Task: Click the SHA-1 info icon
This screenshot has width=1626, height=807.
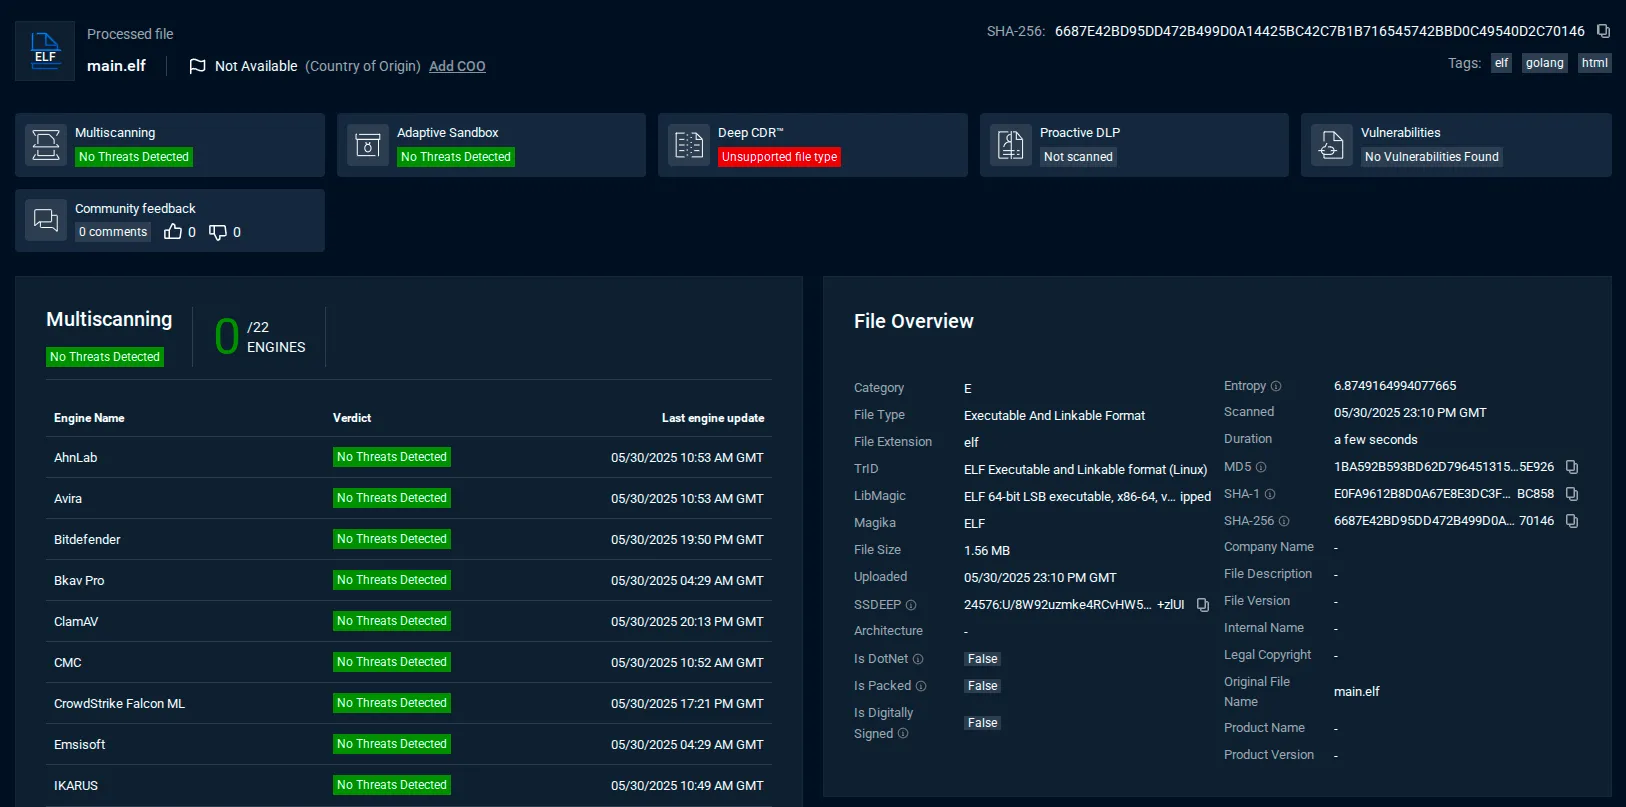Action: click(1270, 494)
